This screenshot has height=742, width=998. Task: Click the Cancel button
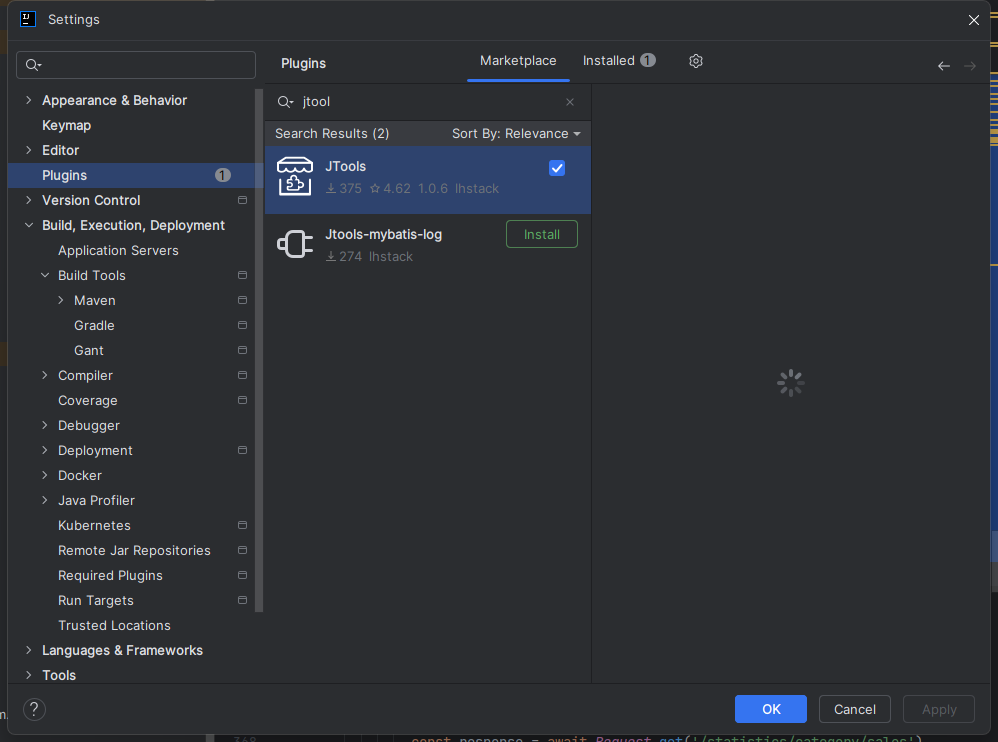(854, 709)
